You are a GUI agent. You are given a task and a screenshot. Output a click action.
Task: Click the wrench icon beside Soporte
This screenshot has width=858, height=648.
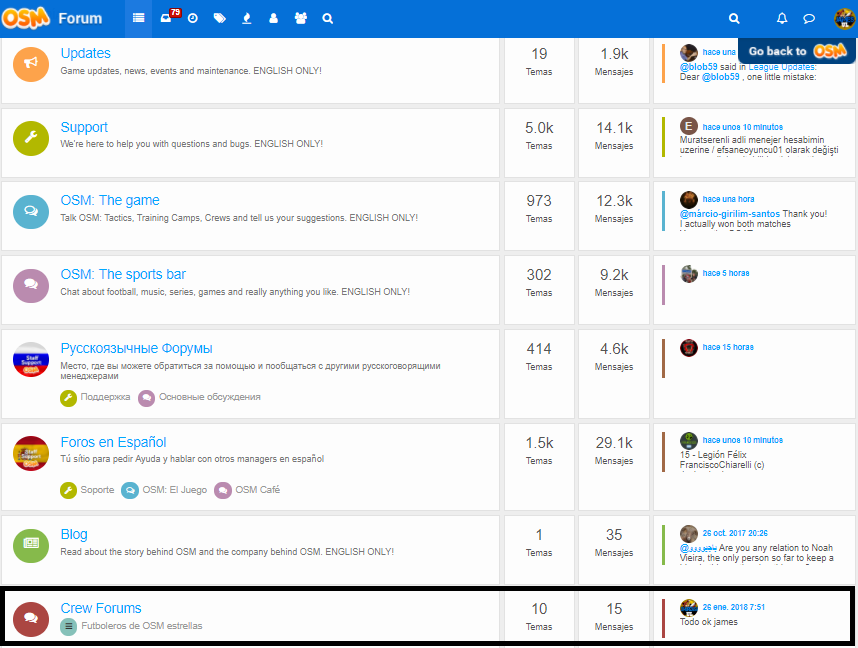(68, 490)
